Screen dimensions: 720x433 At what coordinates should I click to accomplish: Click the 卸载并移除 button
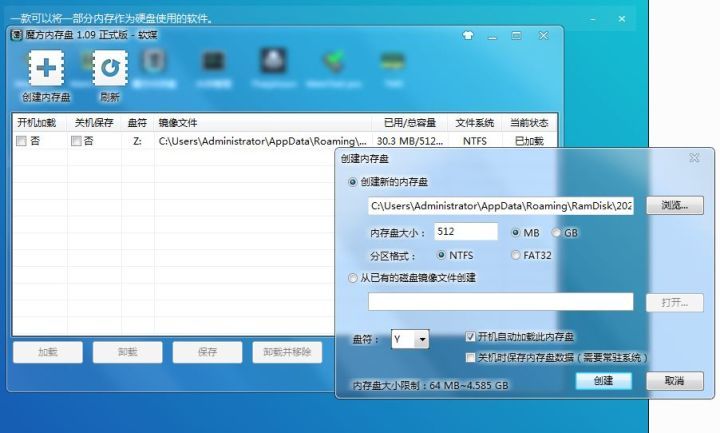(x=287, y=352)
